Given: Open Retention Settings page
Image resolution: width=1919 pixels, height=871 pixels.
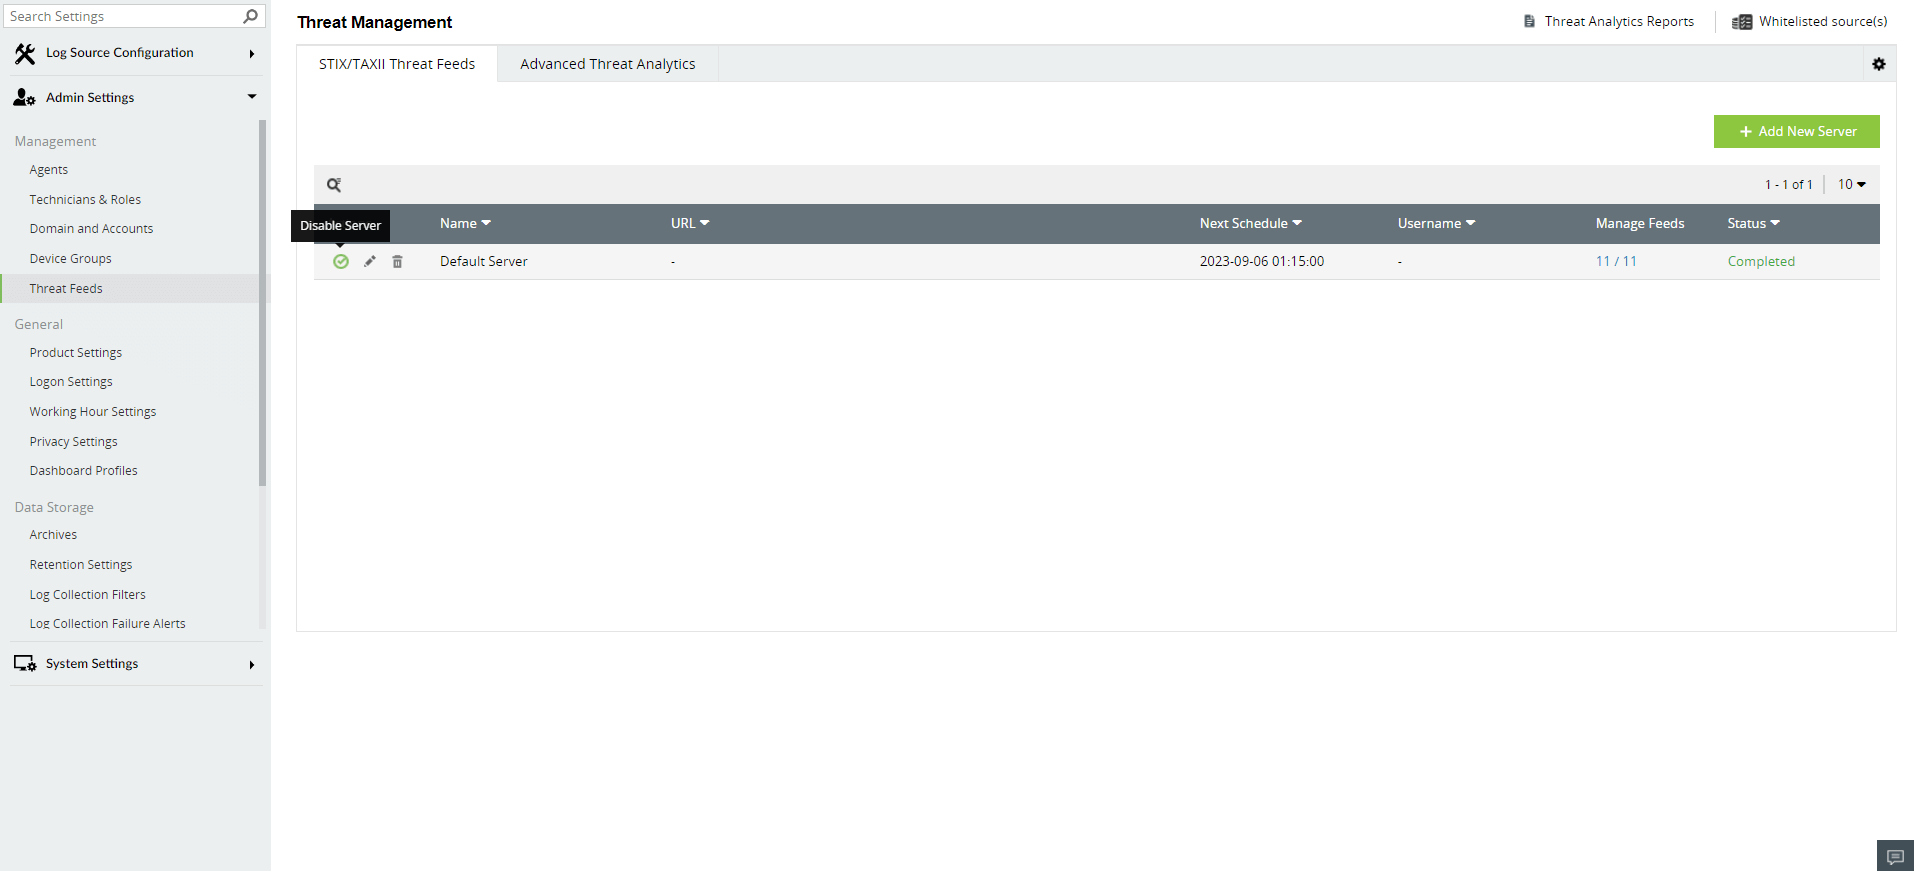Looking at the screenshot, I should pyautogui.click(x=81, y=565).
